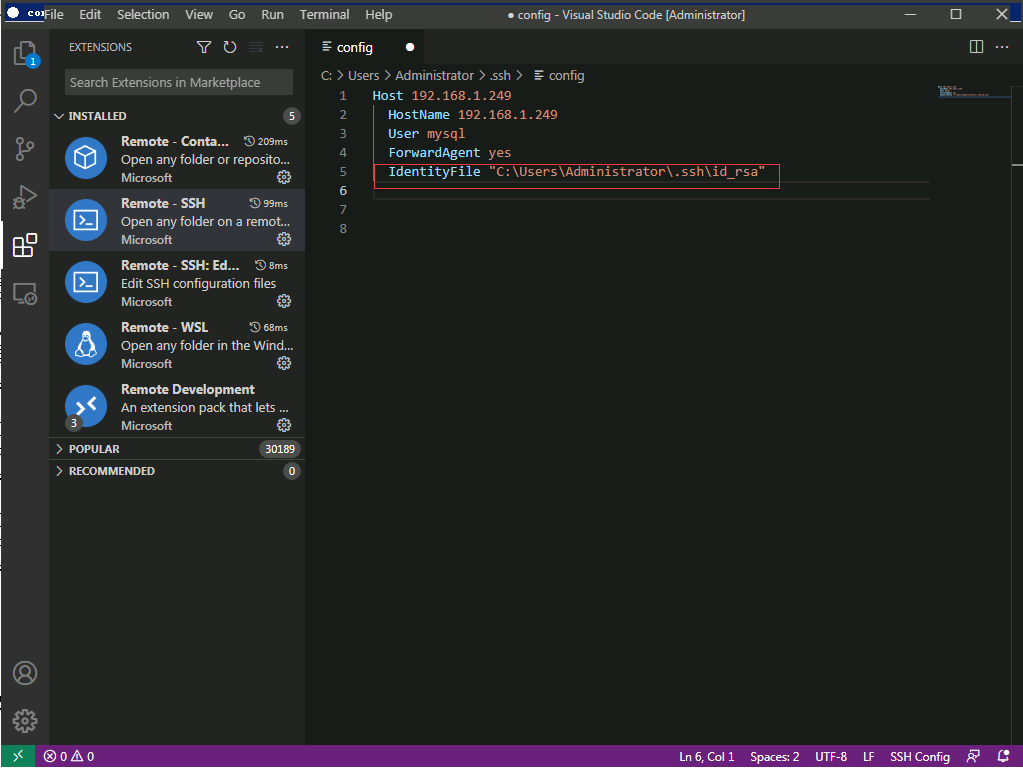Screen dimensions: 1023x769
Task: Split the editor to the right
Action: 977,47
